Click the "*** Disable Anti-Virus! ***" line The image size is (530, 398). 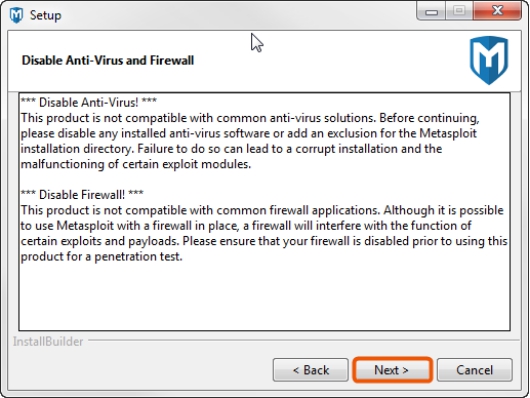pyautogui.click(x=89, y=102)
